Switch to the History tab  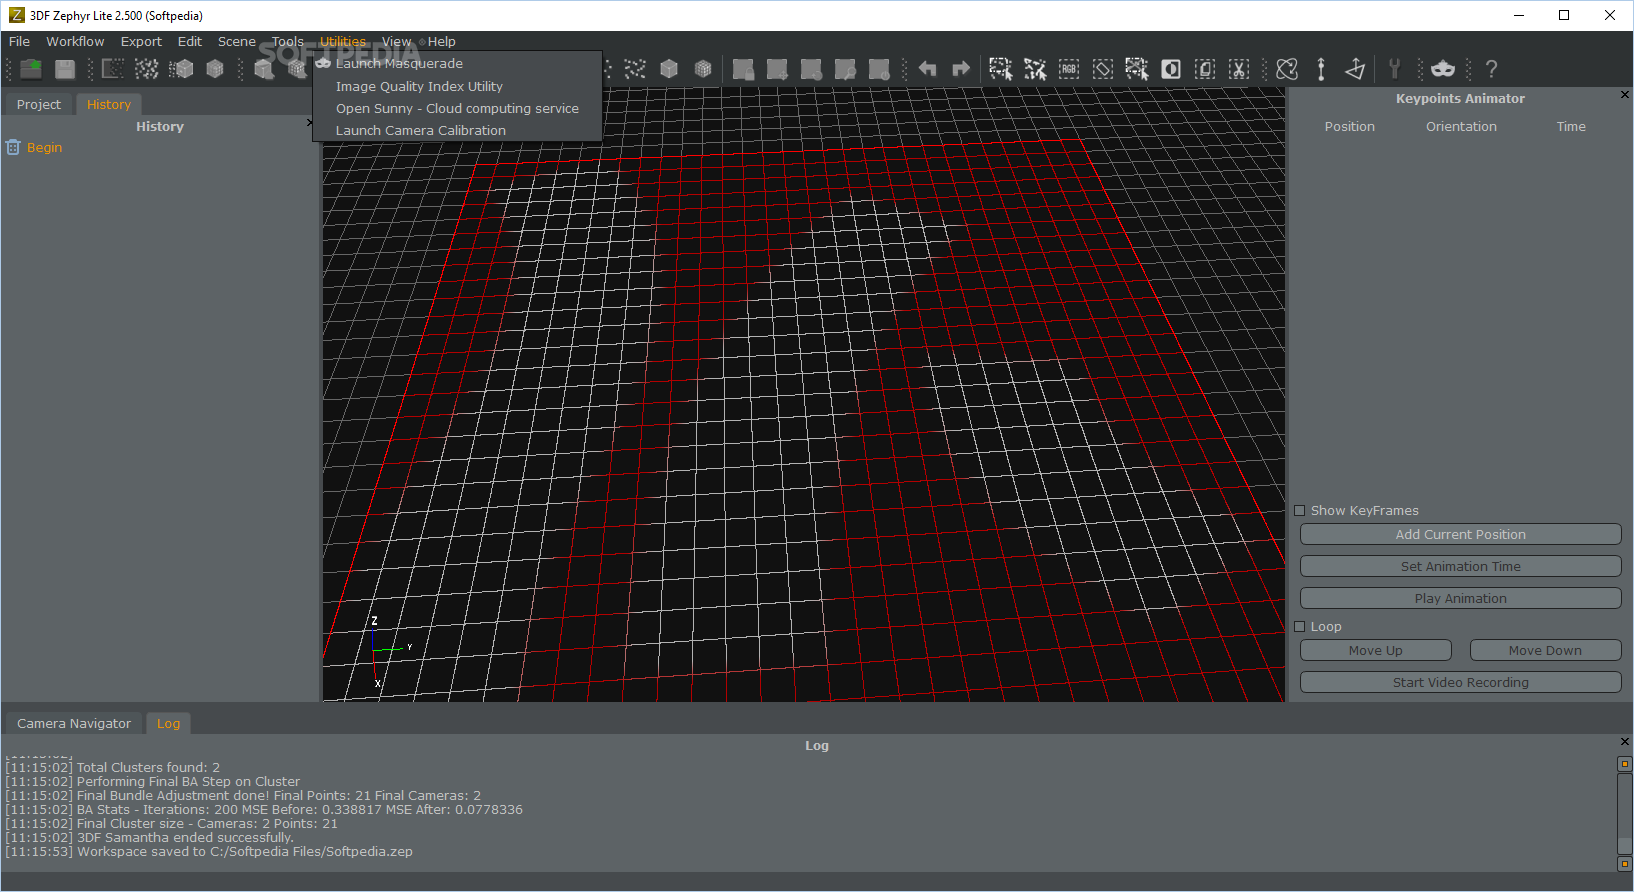click(109, 105)
